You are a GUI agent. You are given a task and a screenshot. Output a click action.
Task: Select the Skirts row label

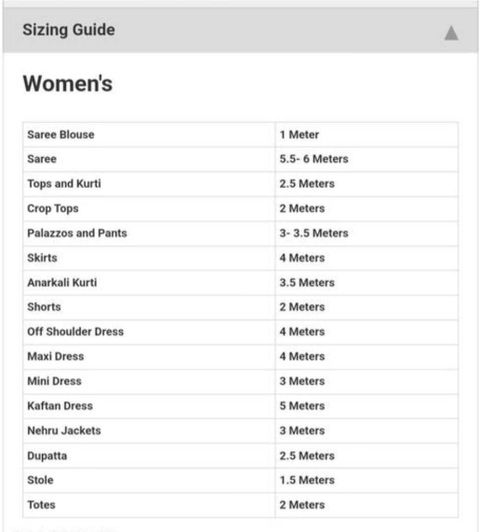42,258
